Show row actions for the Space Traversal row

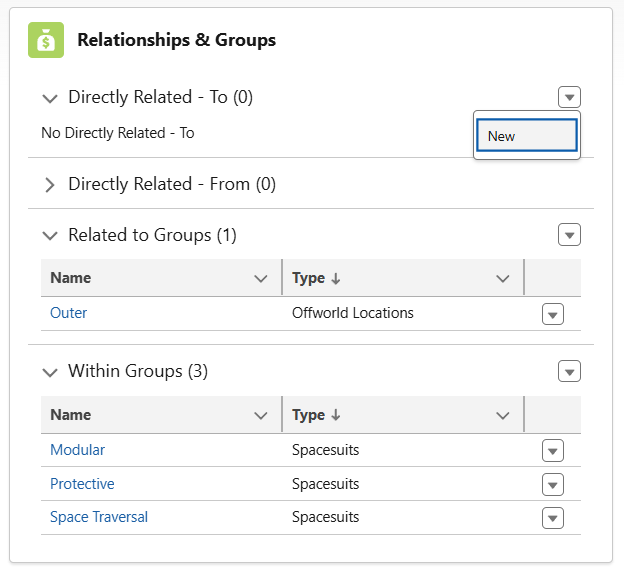tap(552, 518)
